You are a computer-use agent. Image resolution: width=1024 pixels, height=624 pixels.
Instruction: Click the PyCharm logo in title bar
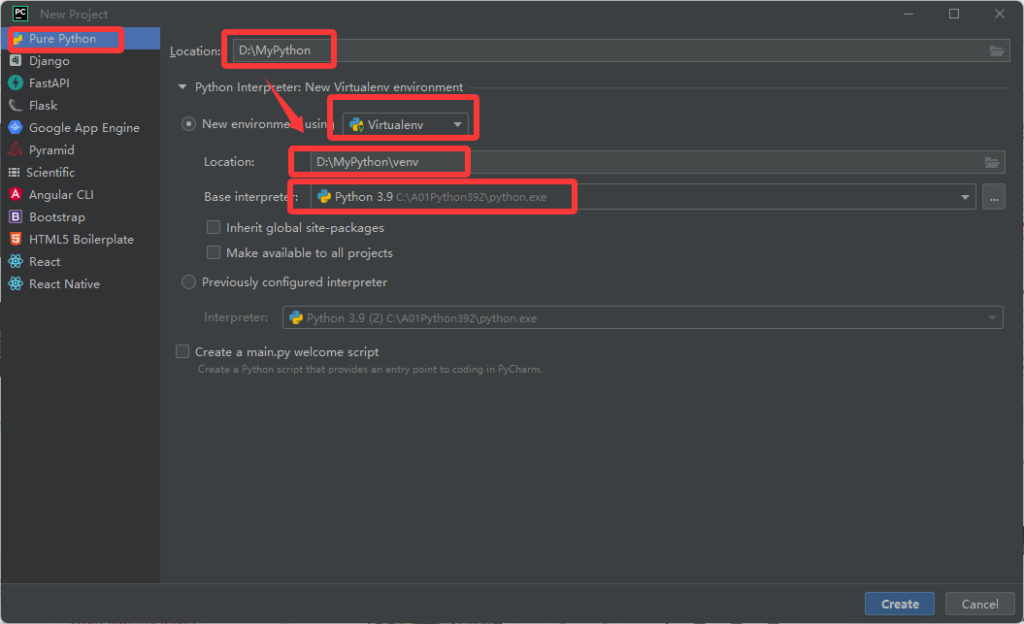click(x=20, y=13)
